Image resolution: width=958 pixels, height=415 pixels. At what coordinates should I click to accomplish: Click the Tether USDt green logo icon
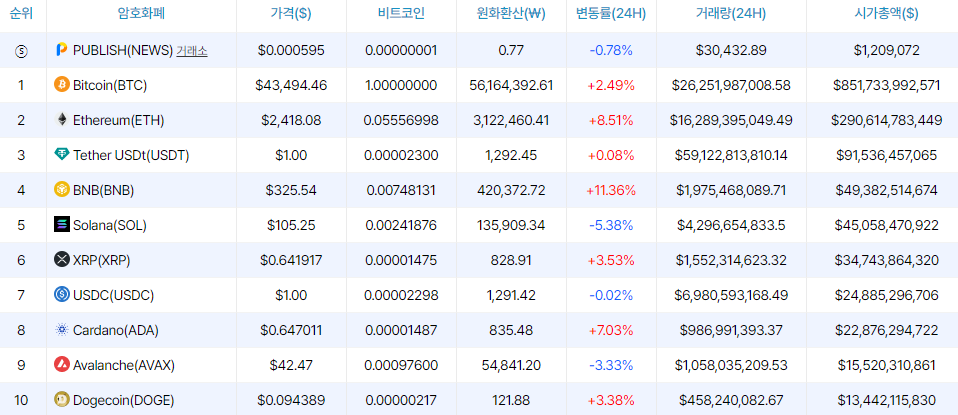pyautogui.click(x=62, y=155)
